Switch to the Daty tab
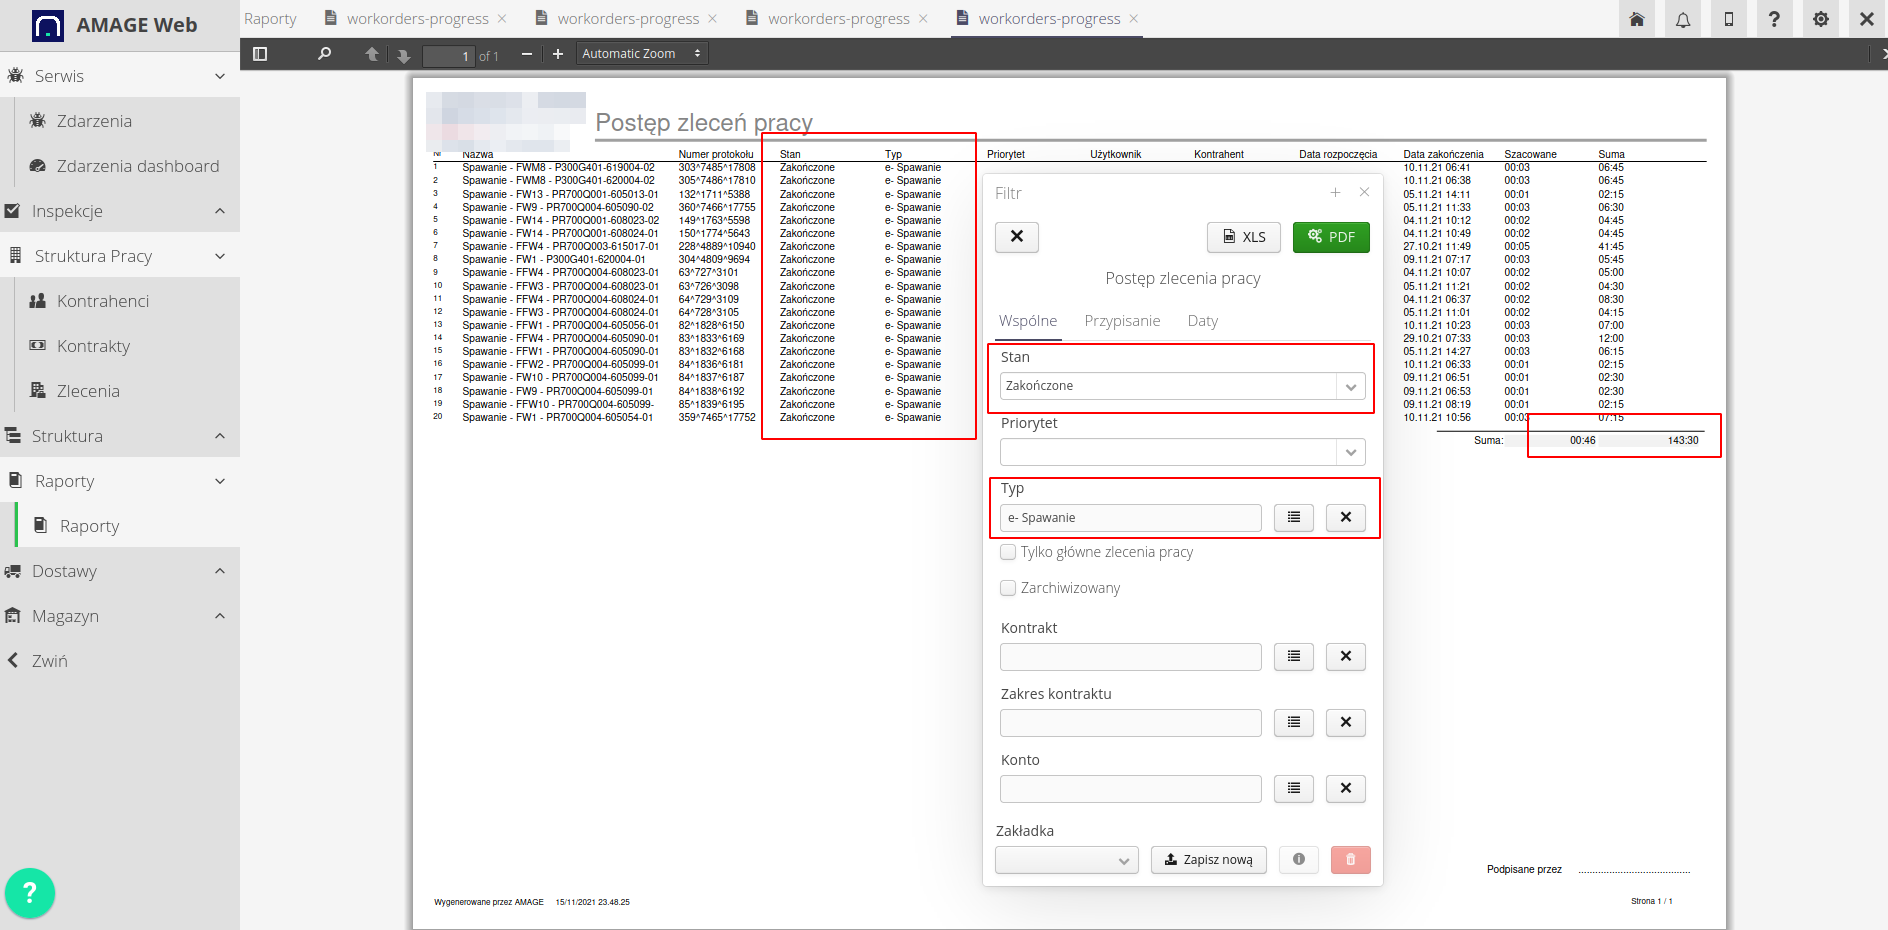Image resolution: width=1888 pixels, height=930 pixels. pos(1202,321)
